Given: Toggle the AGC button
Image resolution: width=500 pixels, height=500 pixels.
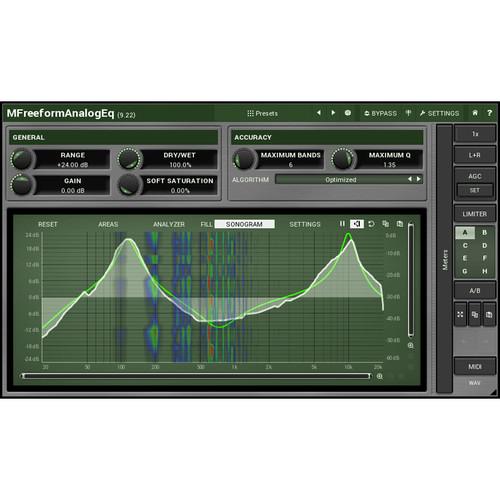Looking at the screenshot, I should (475, 176).
